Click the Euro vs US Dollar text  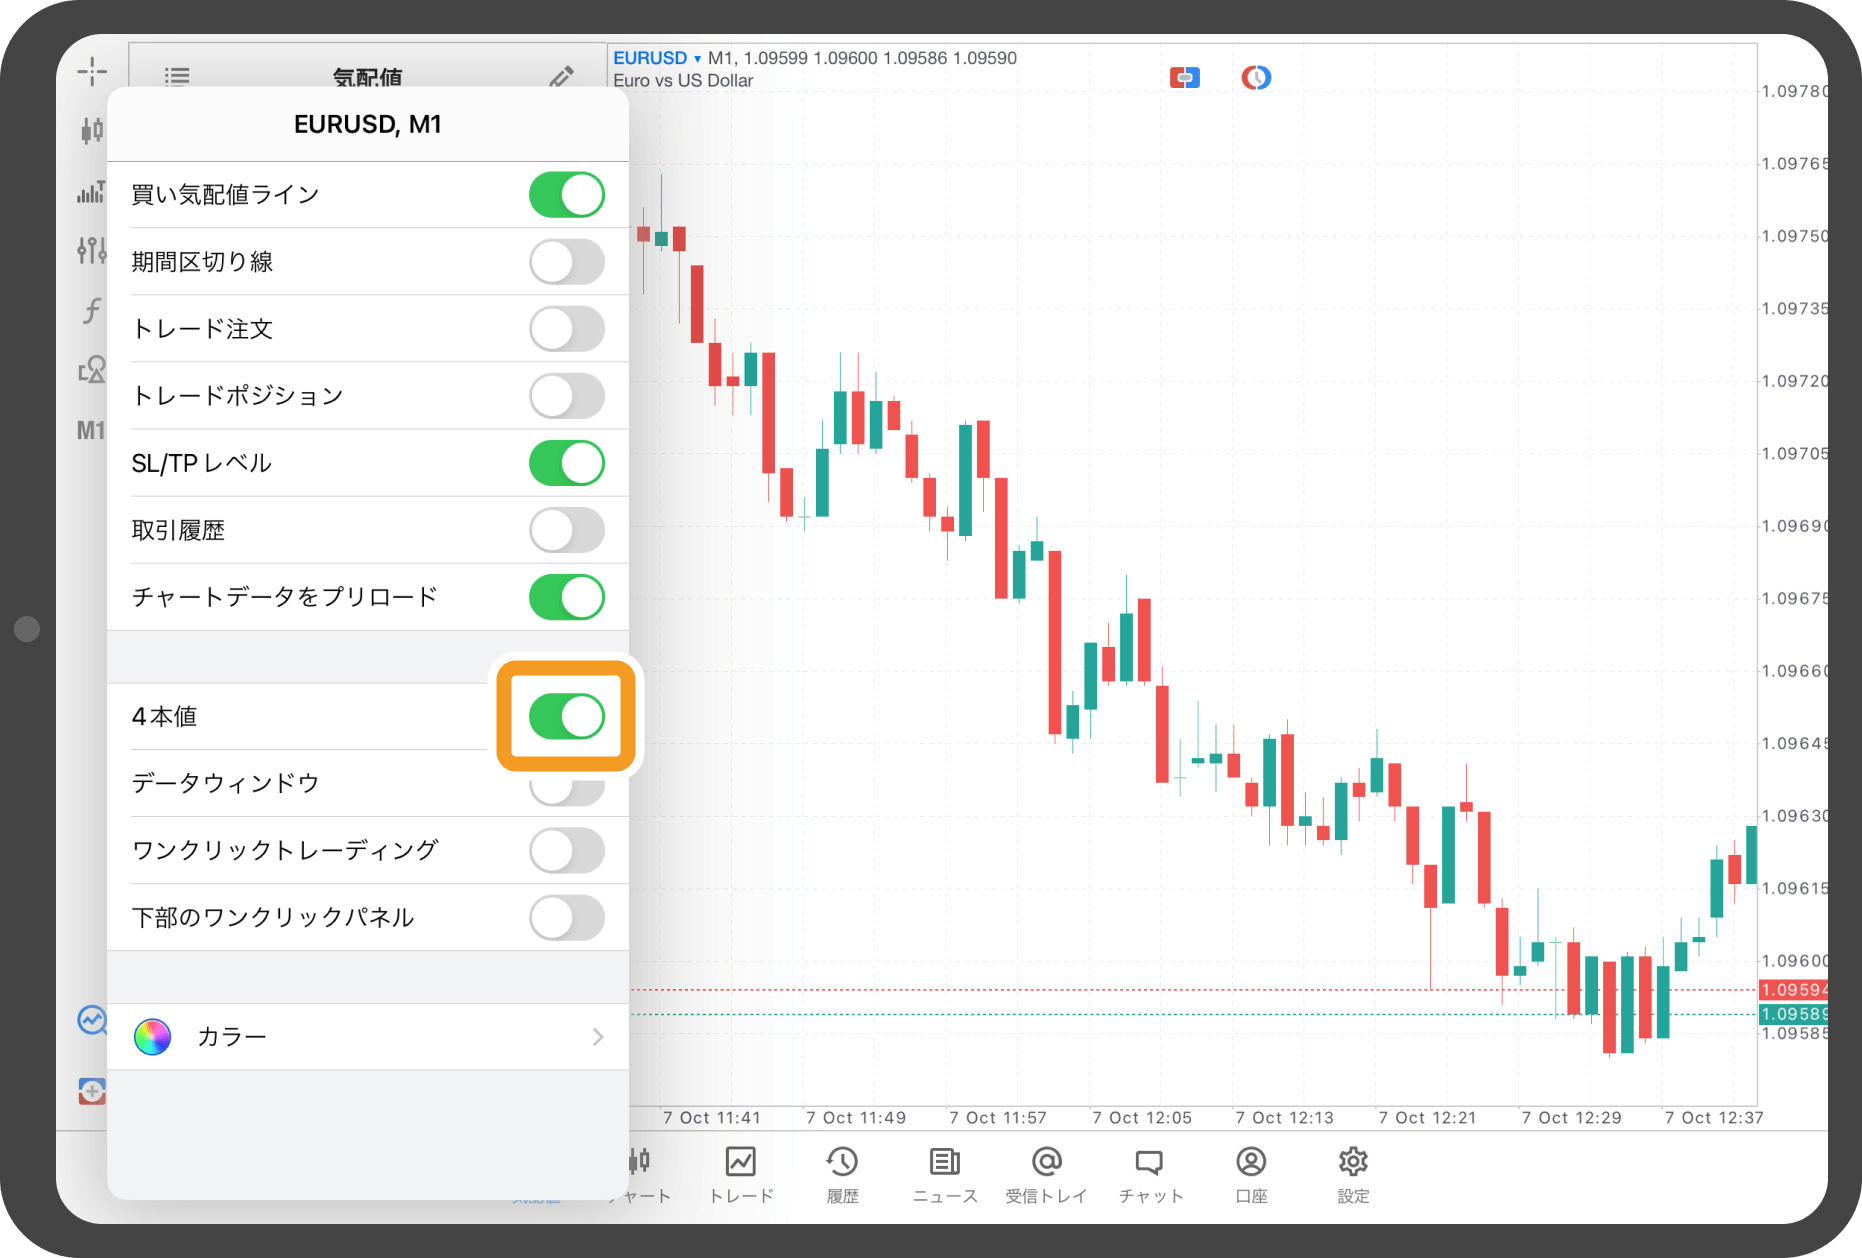683,81
